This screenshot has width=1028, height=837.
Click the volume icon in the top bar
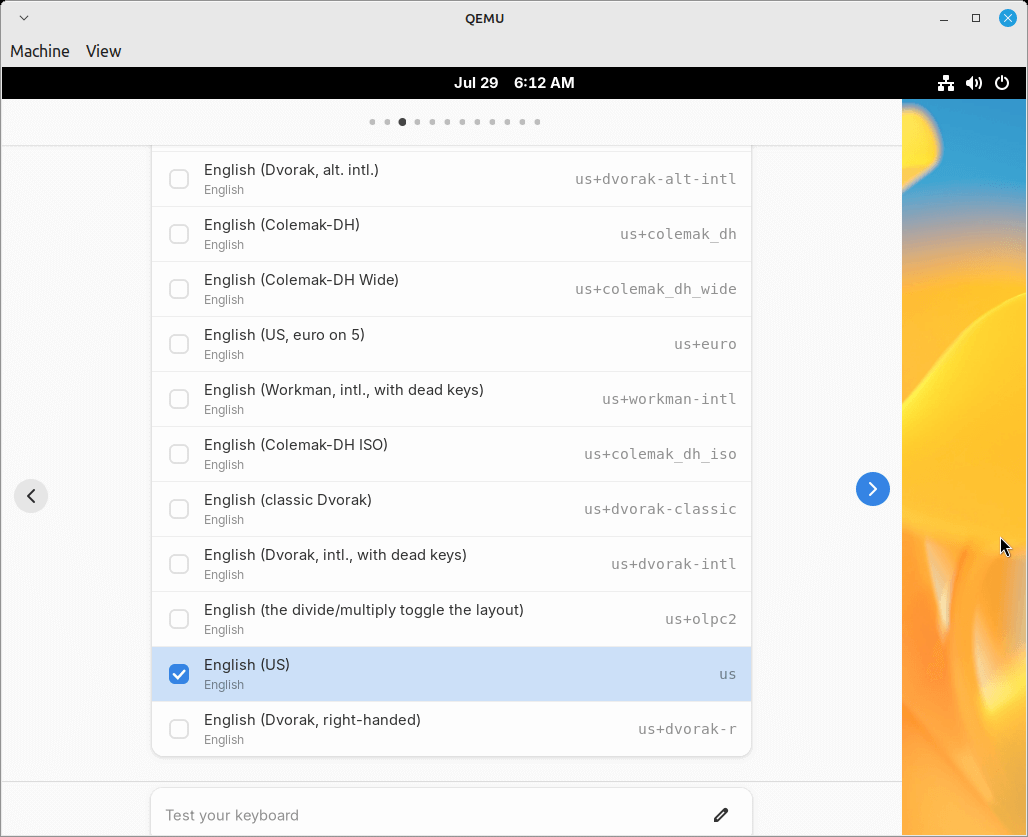pyautogui.click(x=974, y=83)
